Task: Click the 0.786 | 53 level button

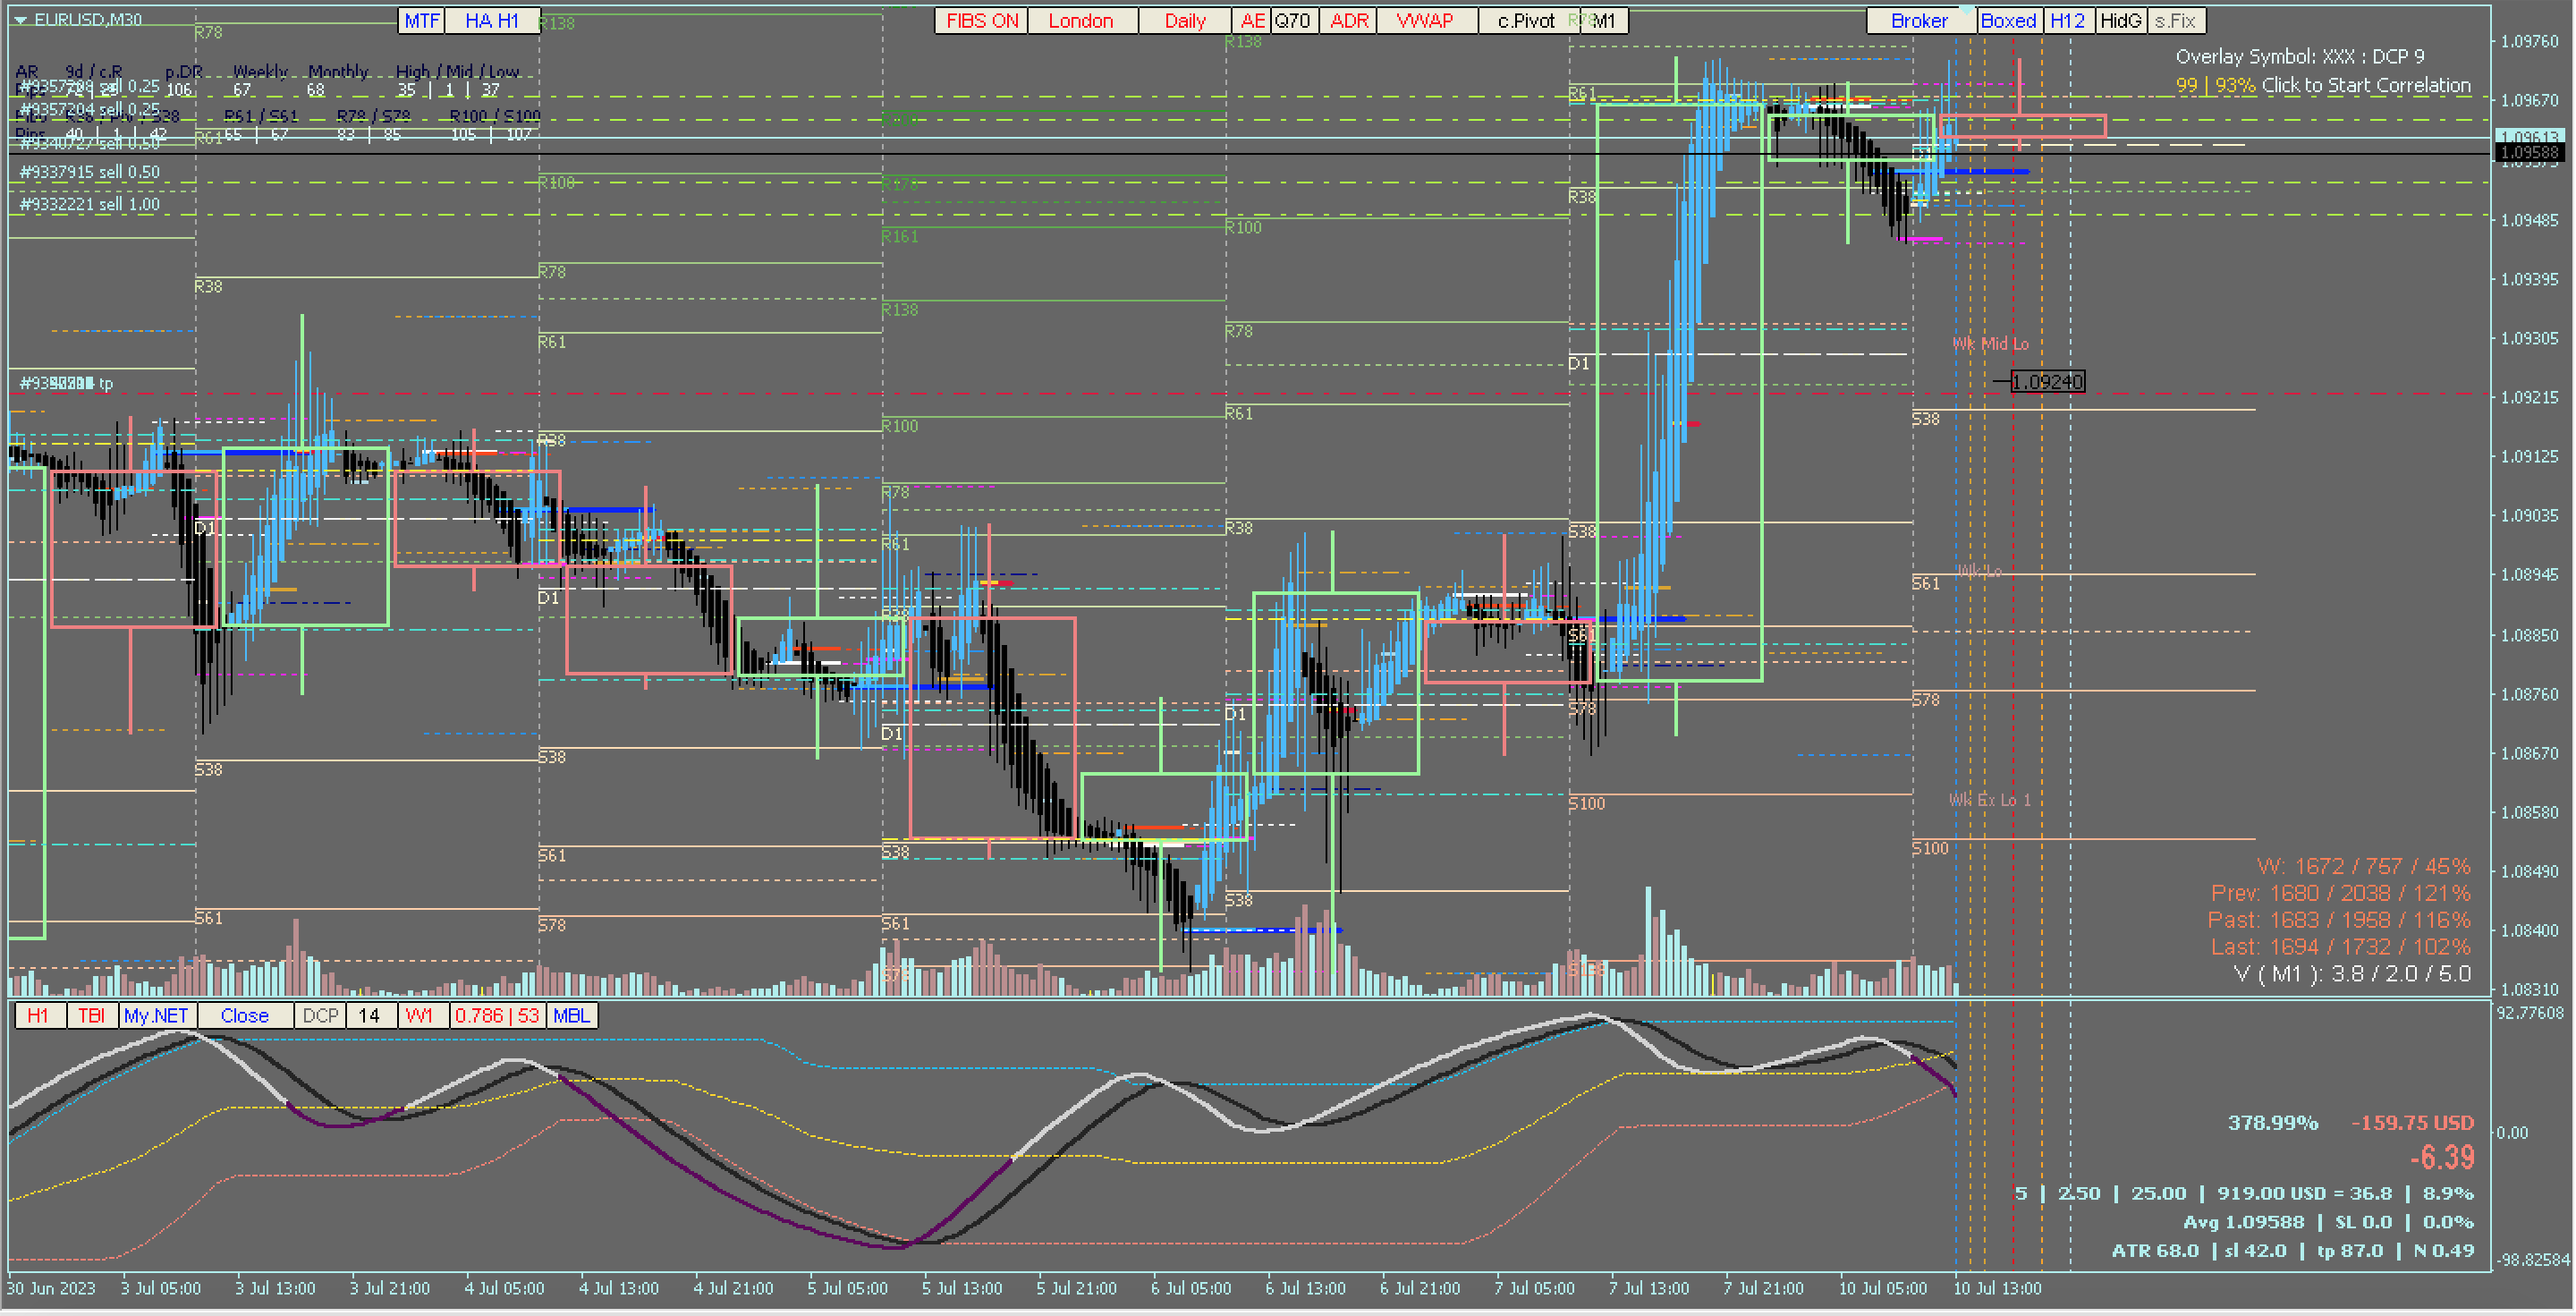Action: [497, 1016]
